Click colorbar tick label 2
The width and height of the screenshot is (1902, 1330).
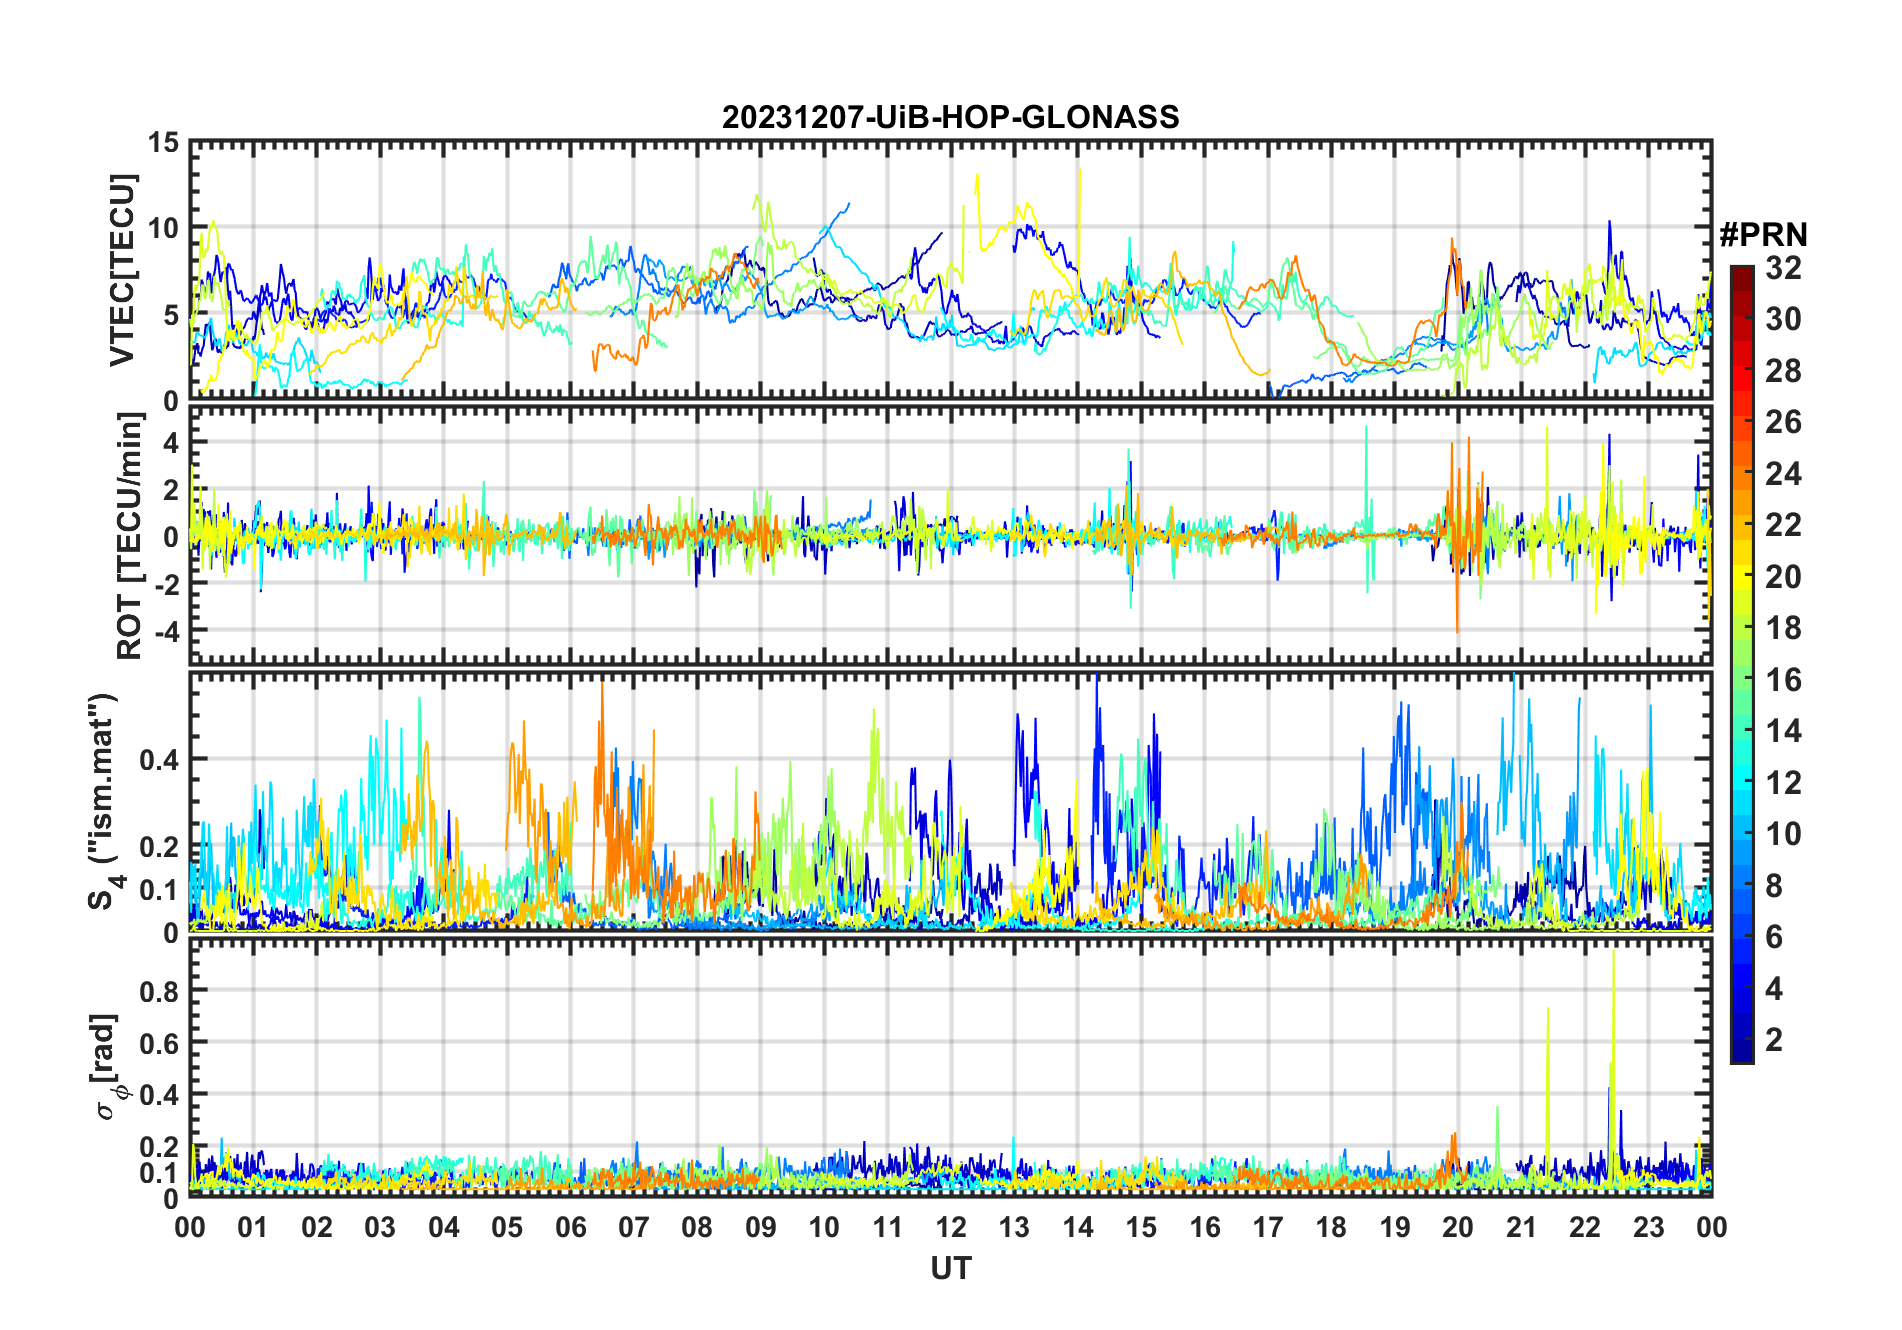pos(1774,1040)
